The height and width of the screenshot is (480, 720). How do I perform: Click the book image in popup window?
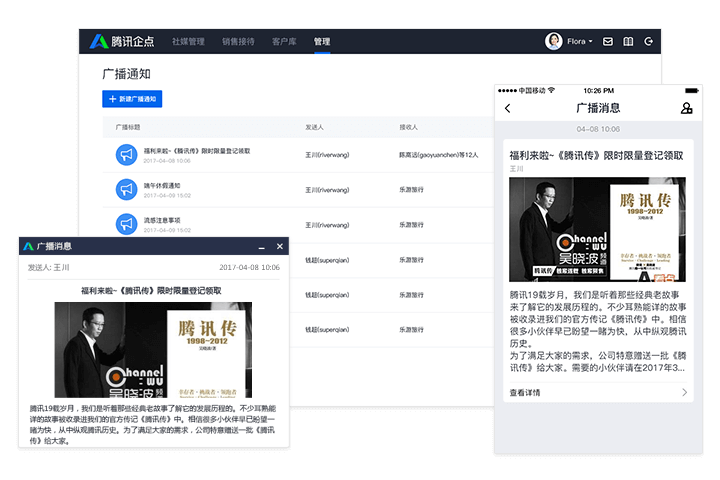coord(153,350)
